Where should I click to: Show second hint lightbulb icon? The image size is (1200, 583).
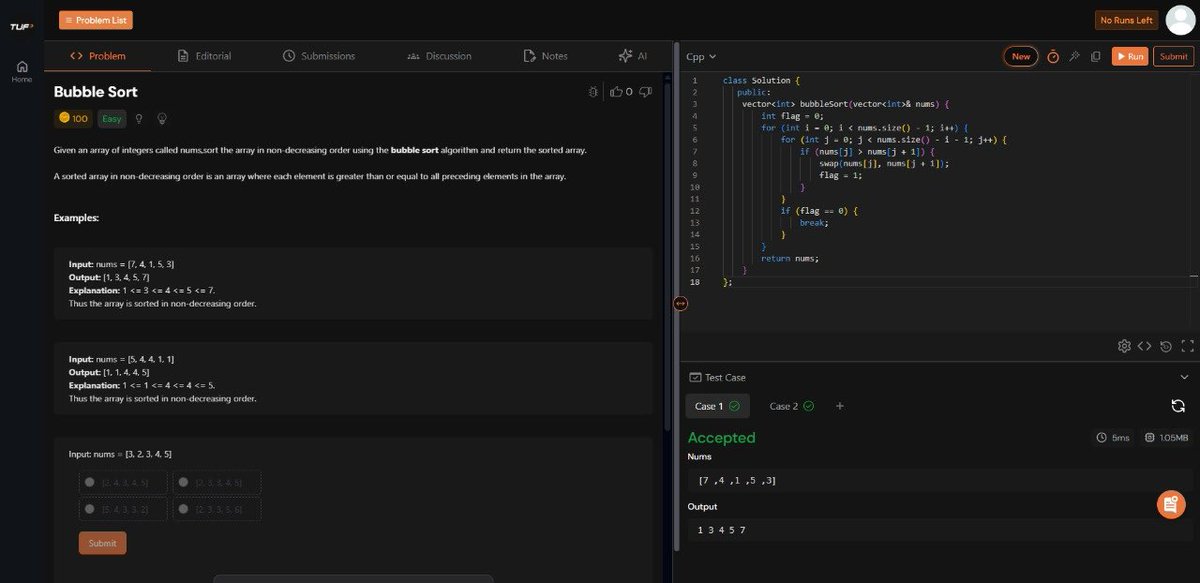click(x=161, y=119)
